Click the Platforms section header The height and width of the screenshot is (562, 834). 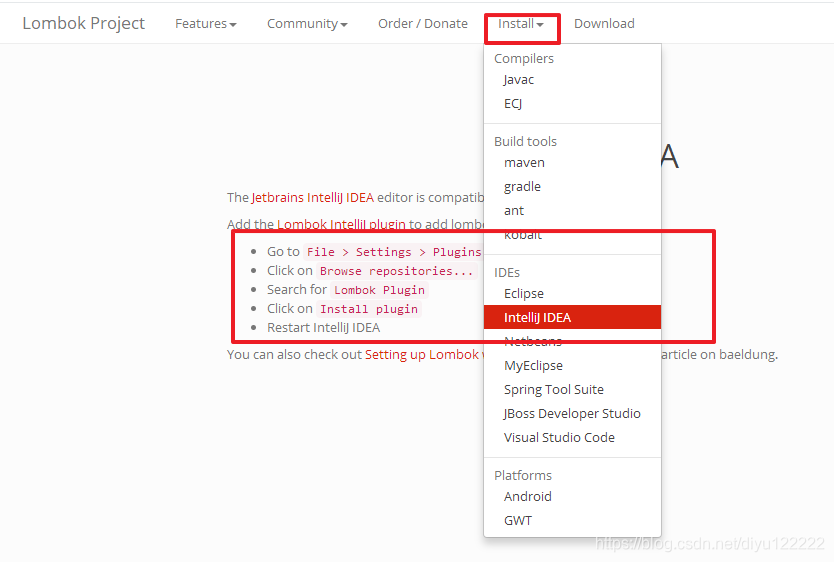click(523, 475)
